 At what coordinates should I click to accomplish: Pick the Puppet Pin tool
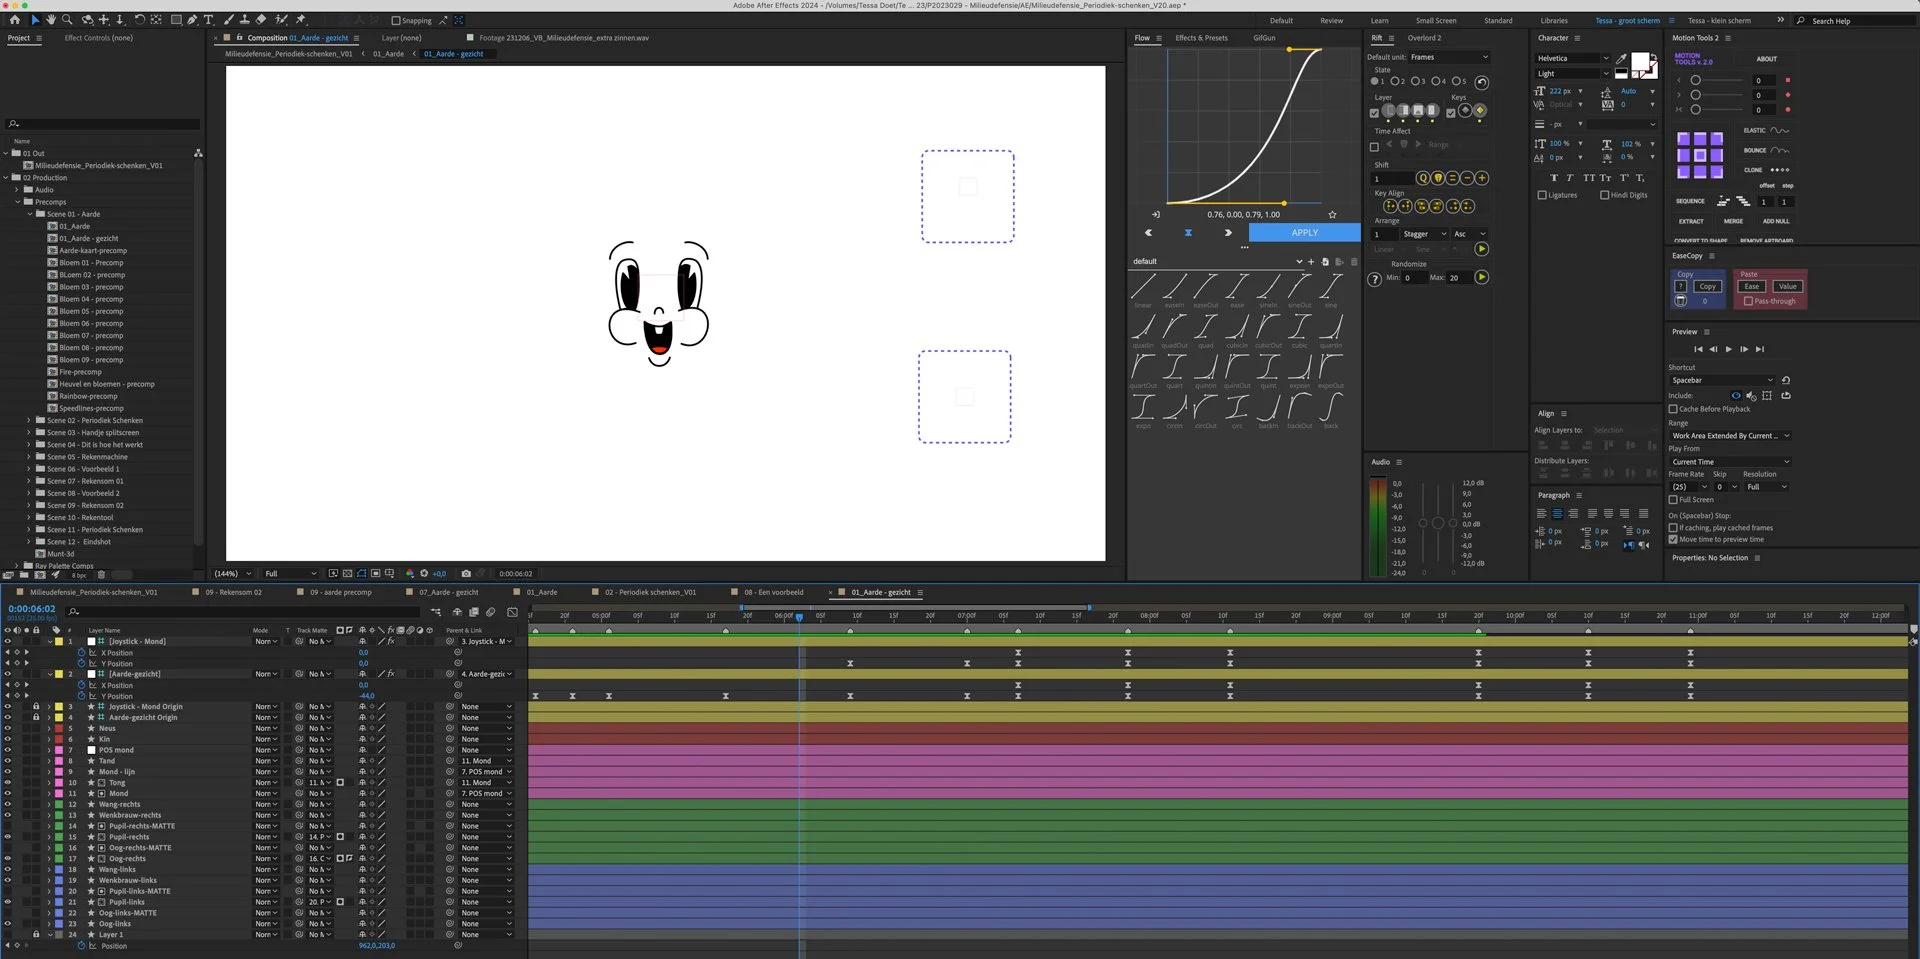[301, 20]
